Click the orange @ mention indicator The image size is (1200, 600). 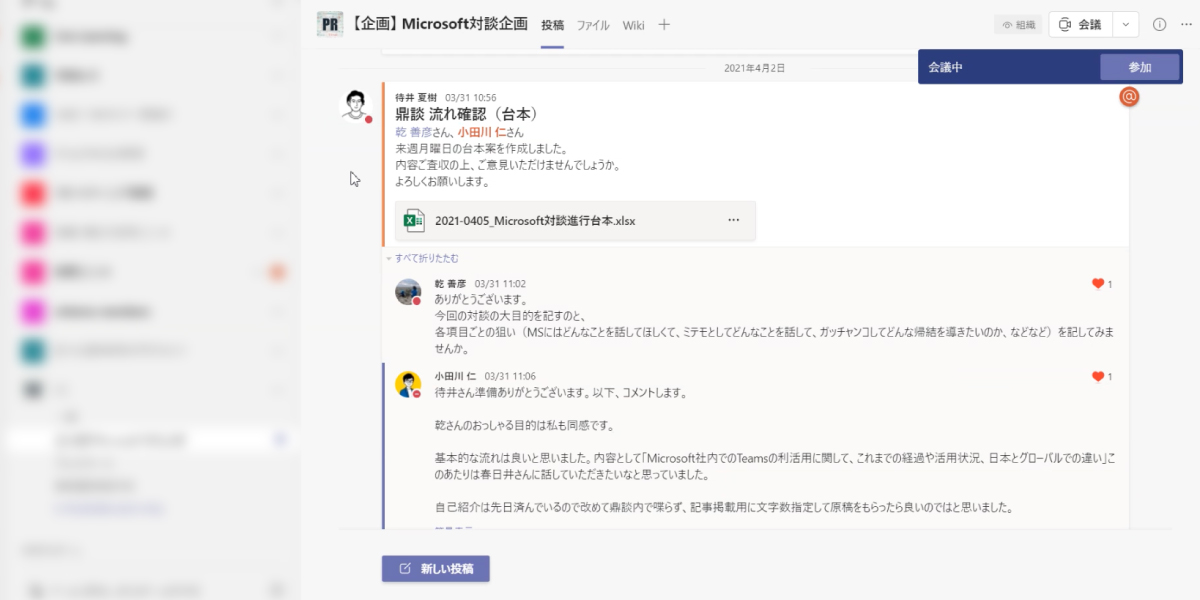[1129, 97]
